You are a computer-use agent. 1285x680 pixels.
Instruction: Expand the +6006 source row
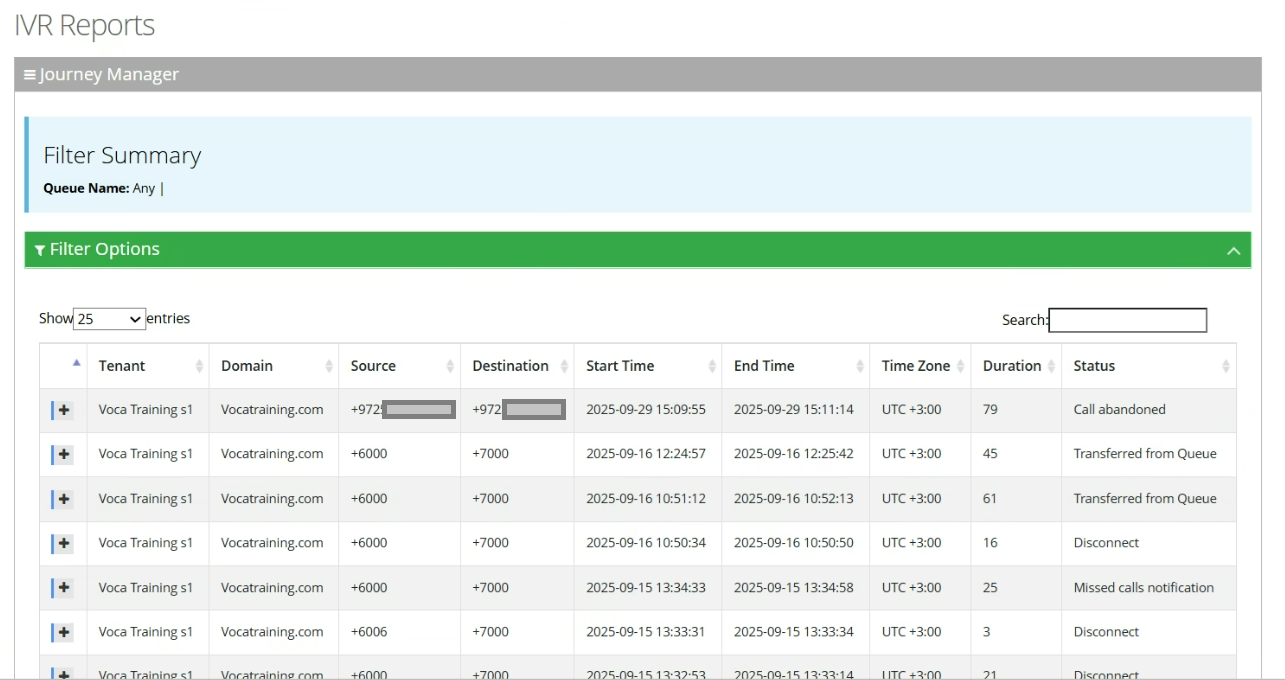coord(64,632)
